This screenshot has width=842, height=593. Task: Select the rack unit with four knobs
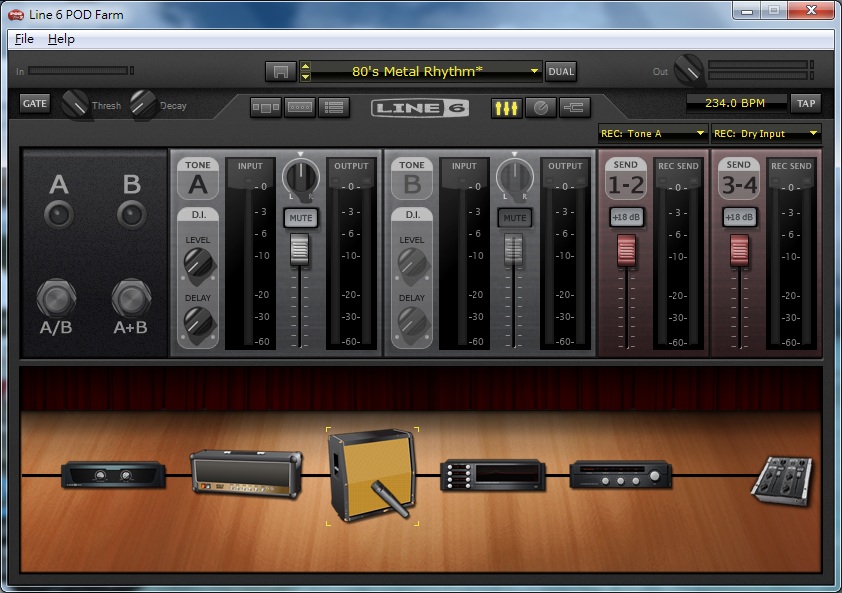click(621, 475)
